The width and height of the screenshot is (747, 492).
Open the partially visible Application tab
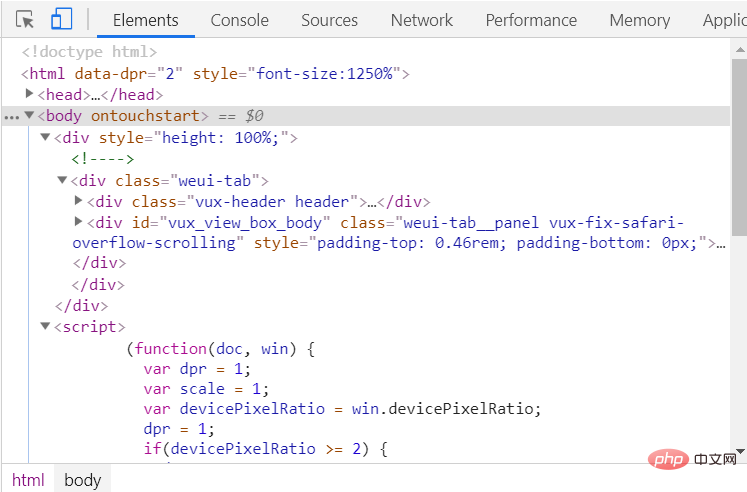724,20
